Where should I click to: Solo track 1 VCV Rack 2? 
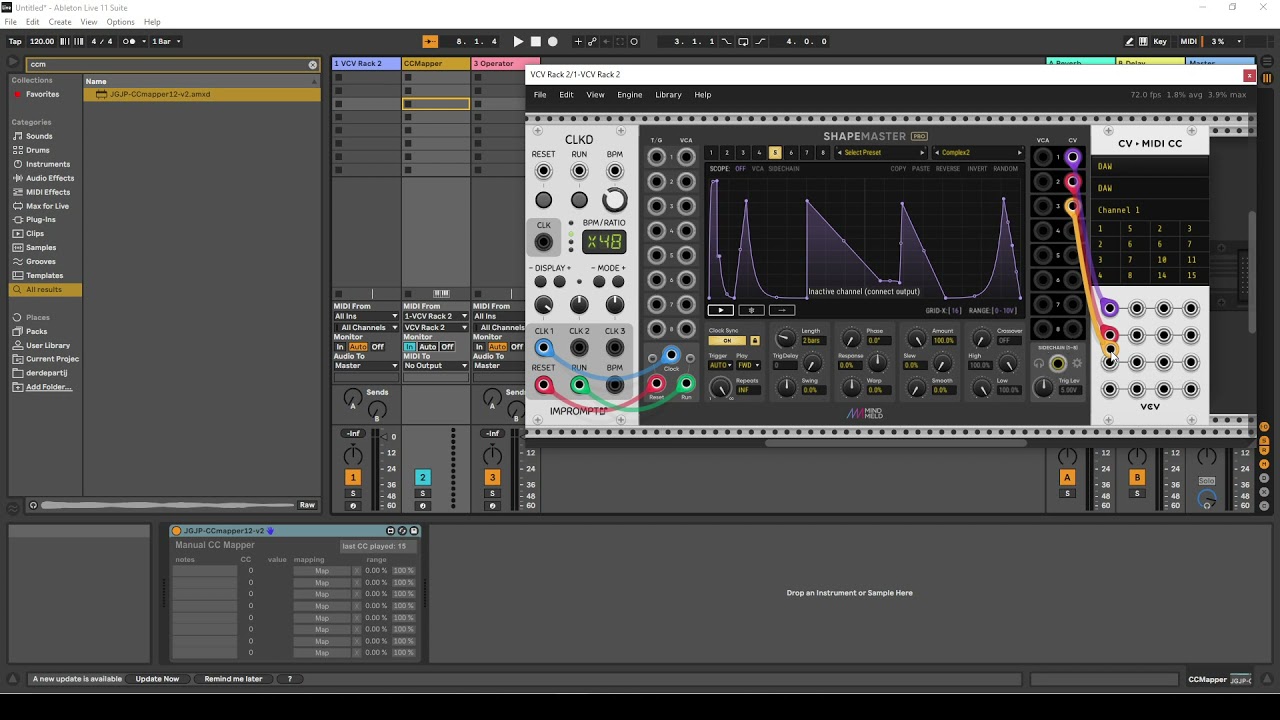click(x=353, y=493)
